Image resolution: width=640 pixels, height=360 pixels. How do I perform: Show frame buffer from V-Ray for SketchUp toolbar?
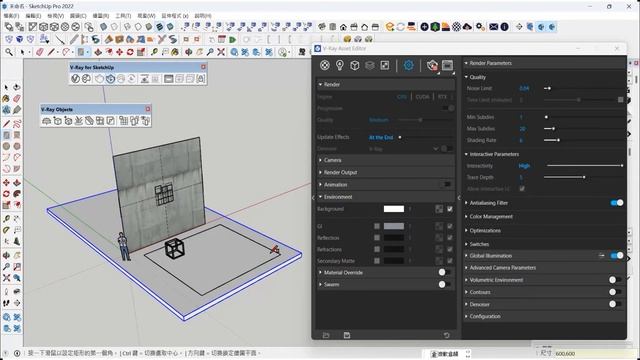169,79
